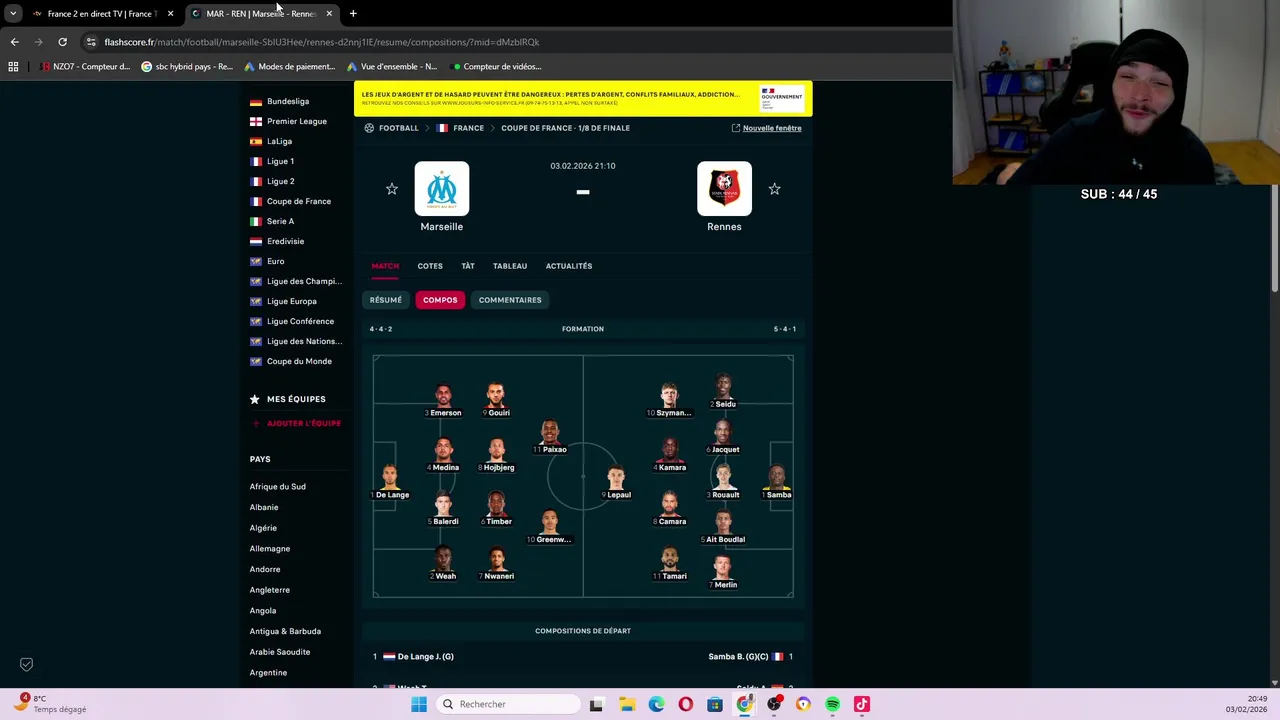
Task: Switch to the Tableau tab
Action: point(510,266)
